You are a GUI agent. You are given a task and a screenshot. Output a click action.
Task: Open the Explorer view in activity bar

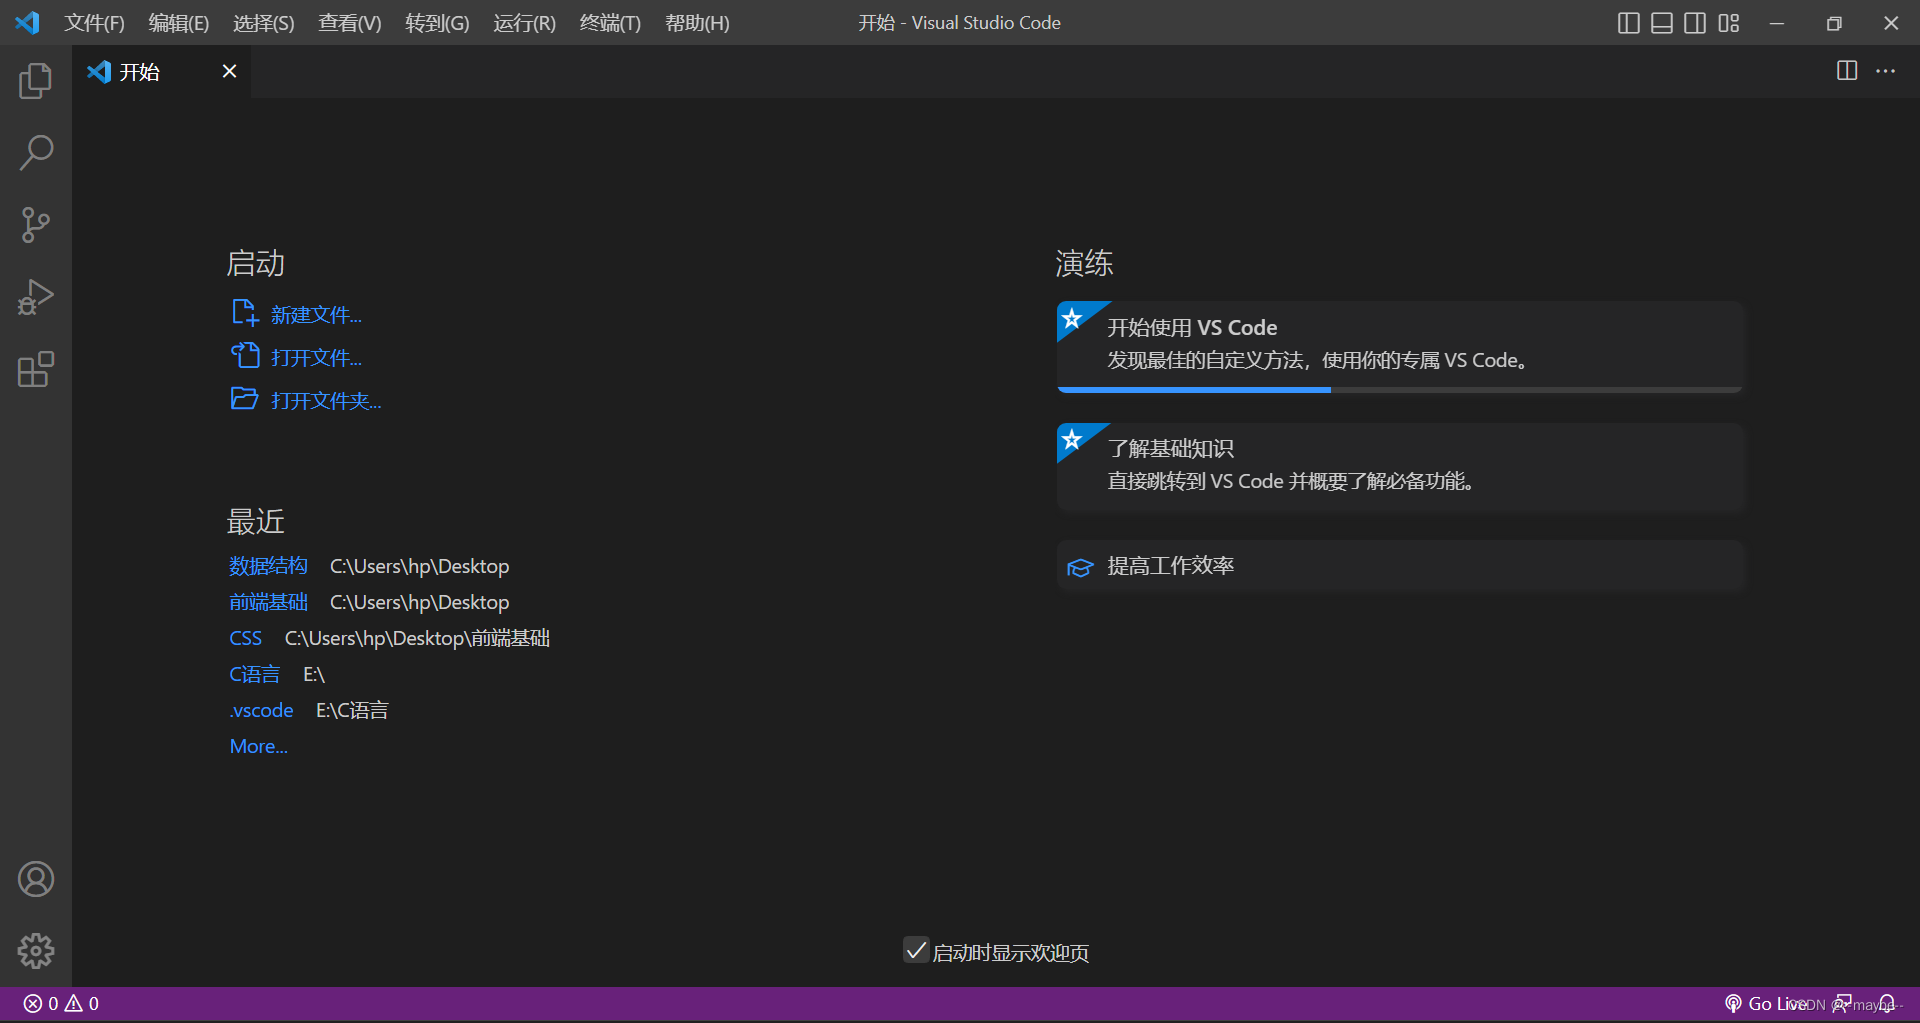click(x=36, y=81)
